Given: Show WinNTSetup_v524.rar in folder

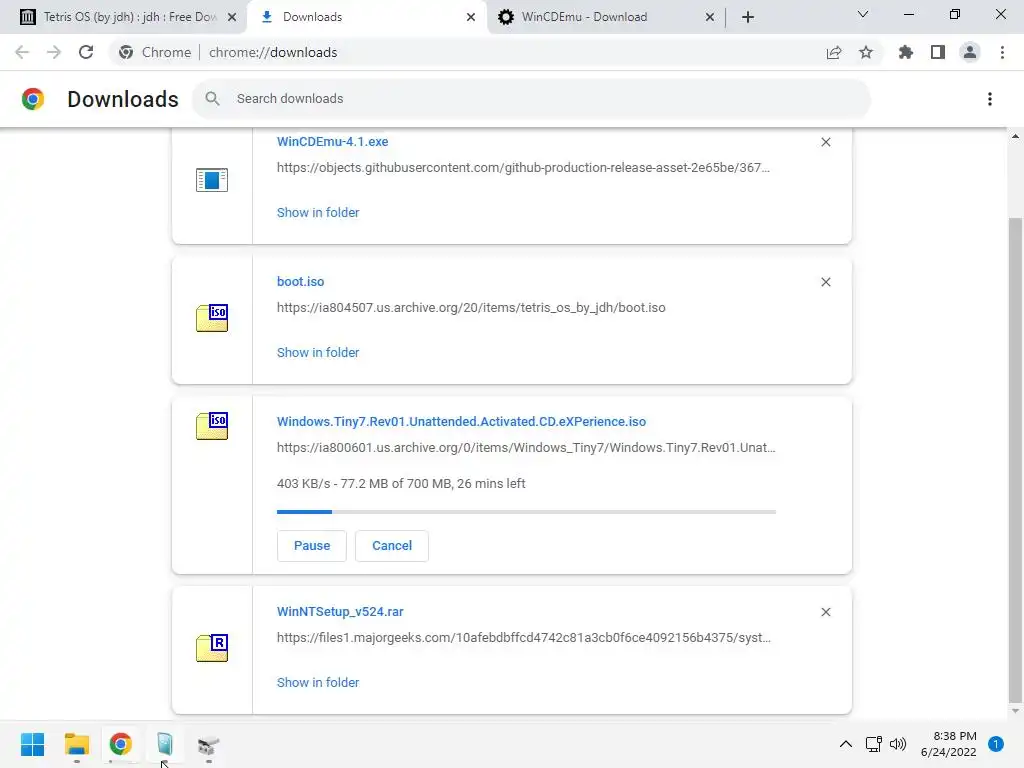Looking at the screenshot, I should 318,682.
